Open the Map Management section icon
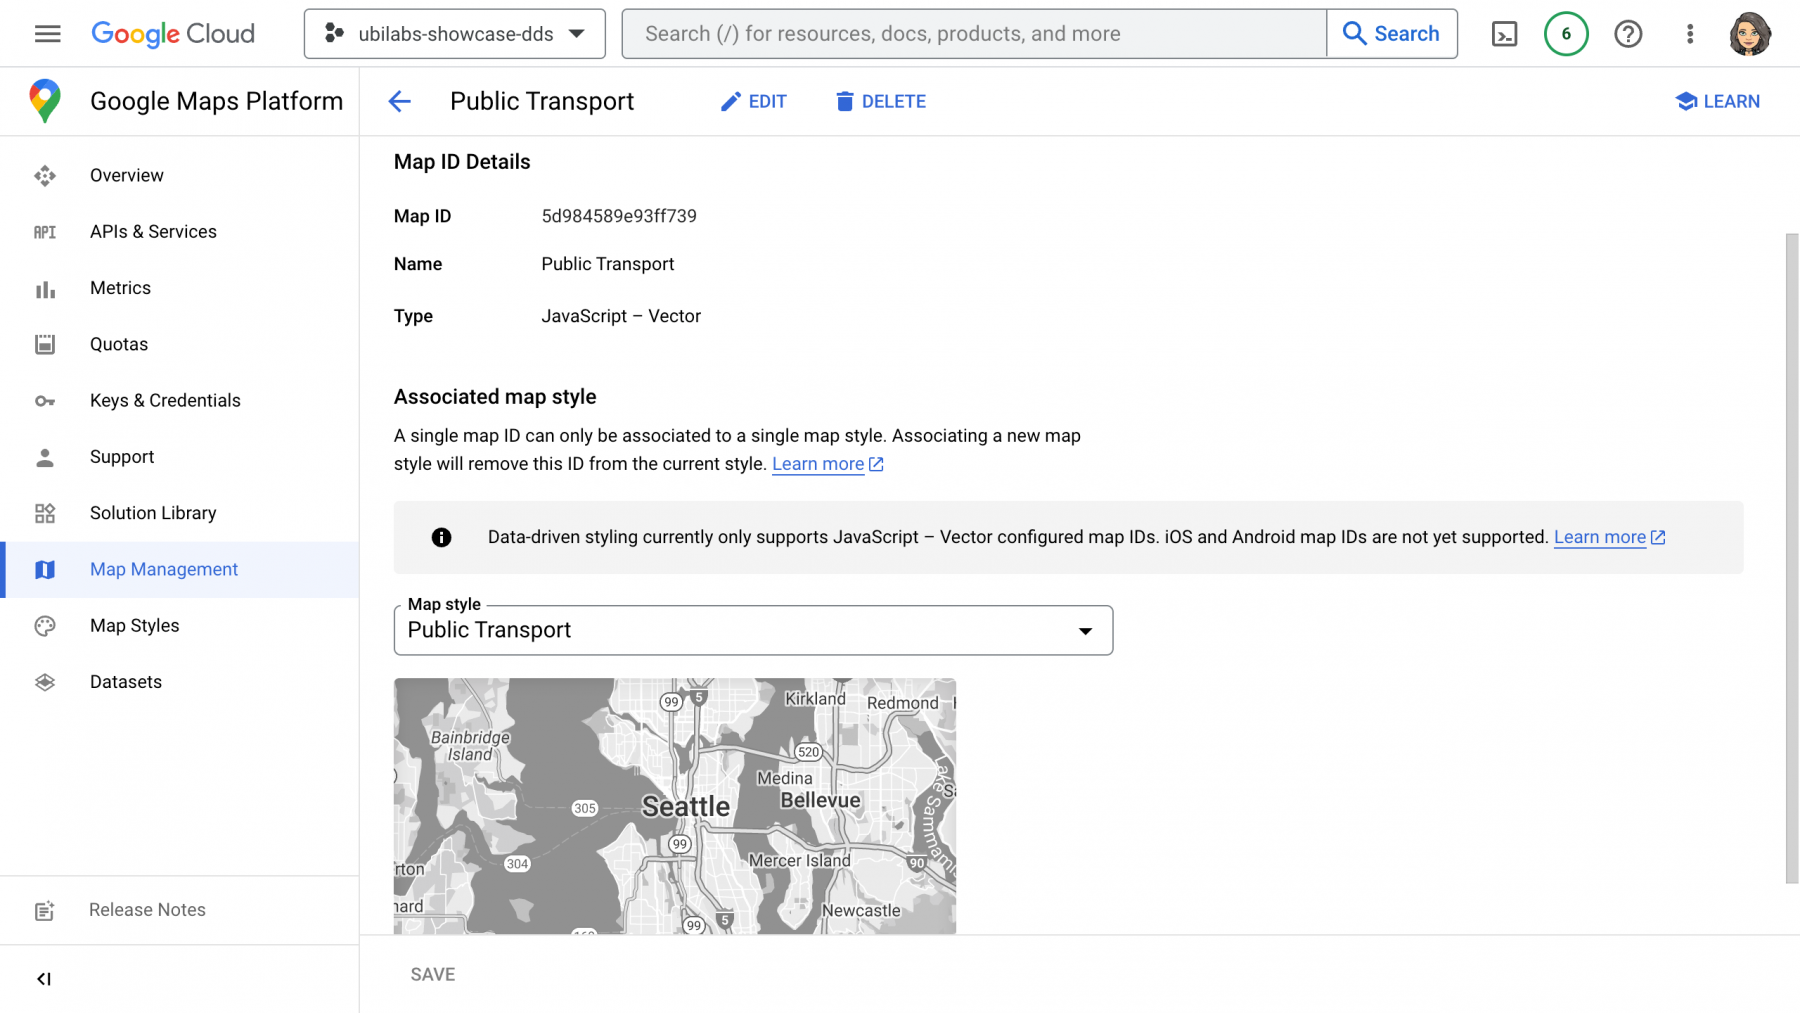This screenshot has width=1800, height=1013. [x=45, y=569]
